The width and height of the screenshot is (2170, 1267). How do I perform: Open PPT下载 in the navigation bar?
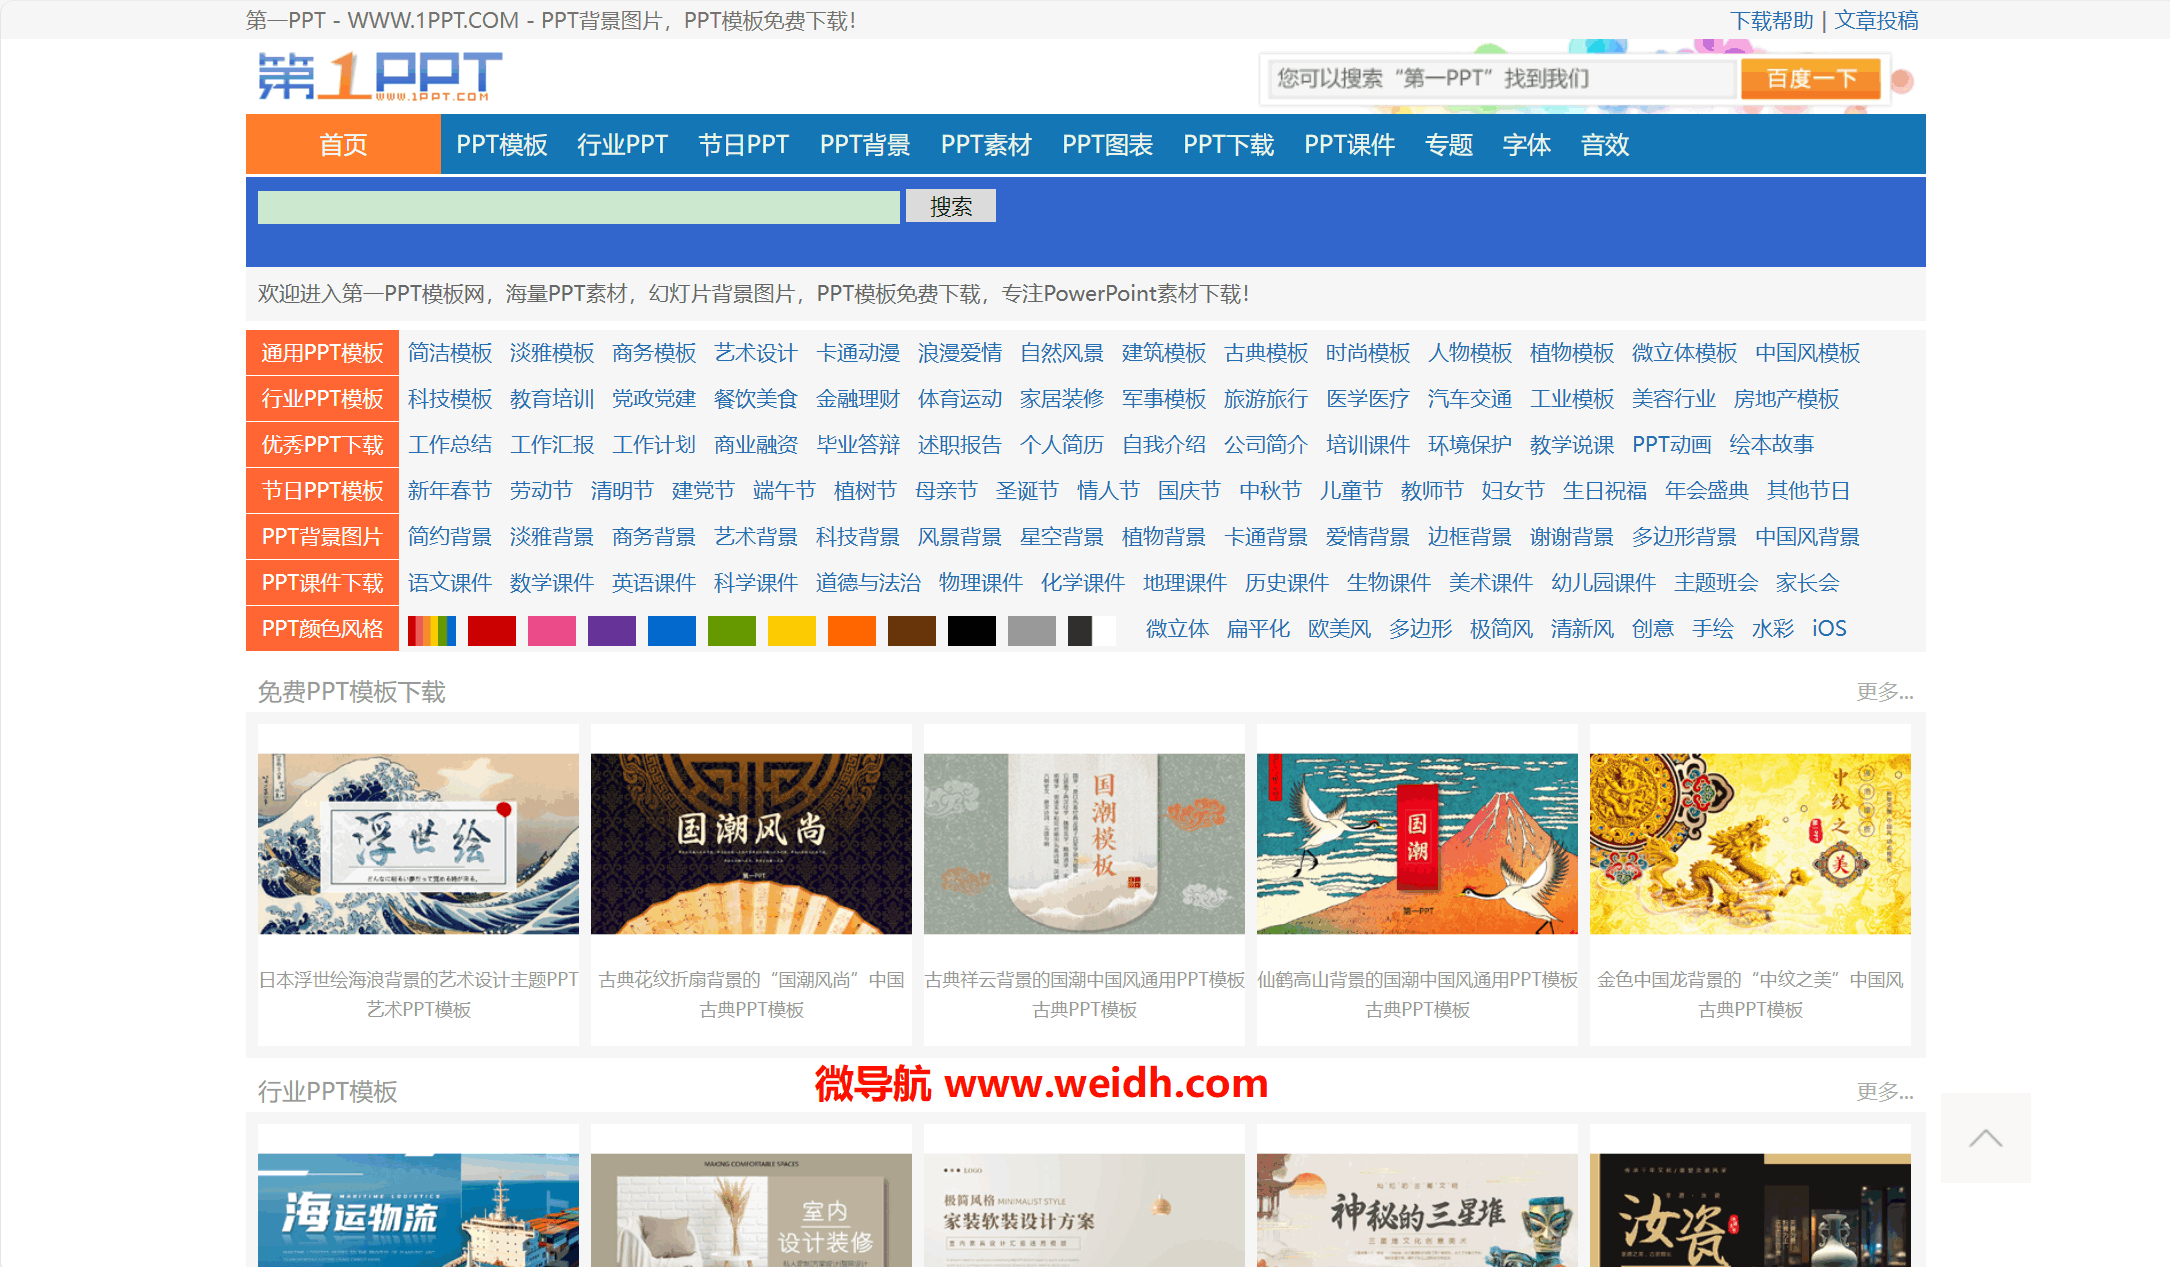click(x=1228, y=145)
